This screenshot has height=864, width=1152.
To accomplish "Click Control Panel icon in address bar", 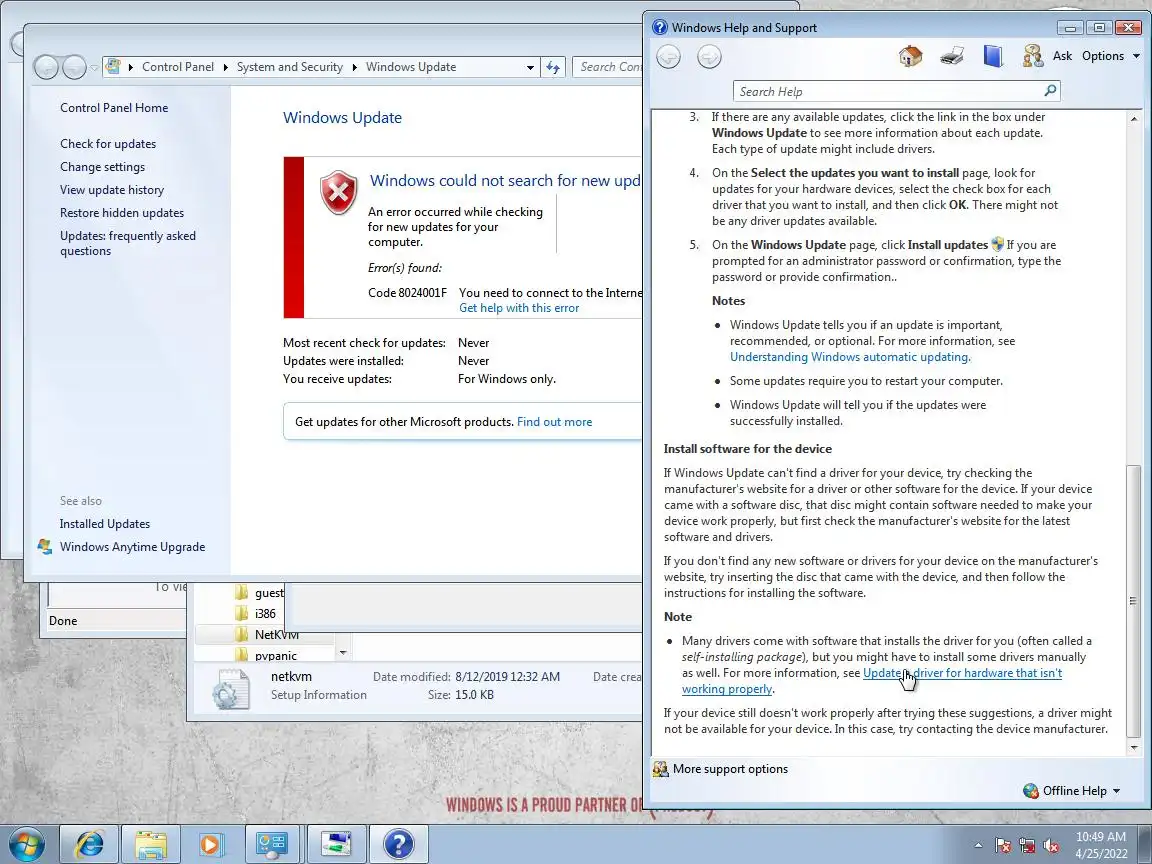I will click(113, 66).
